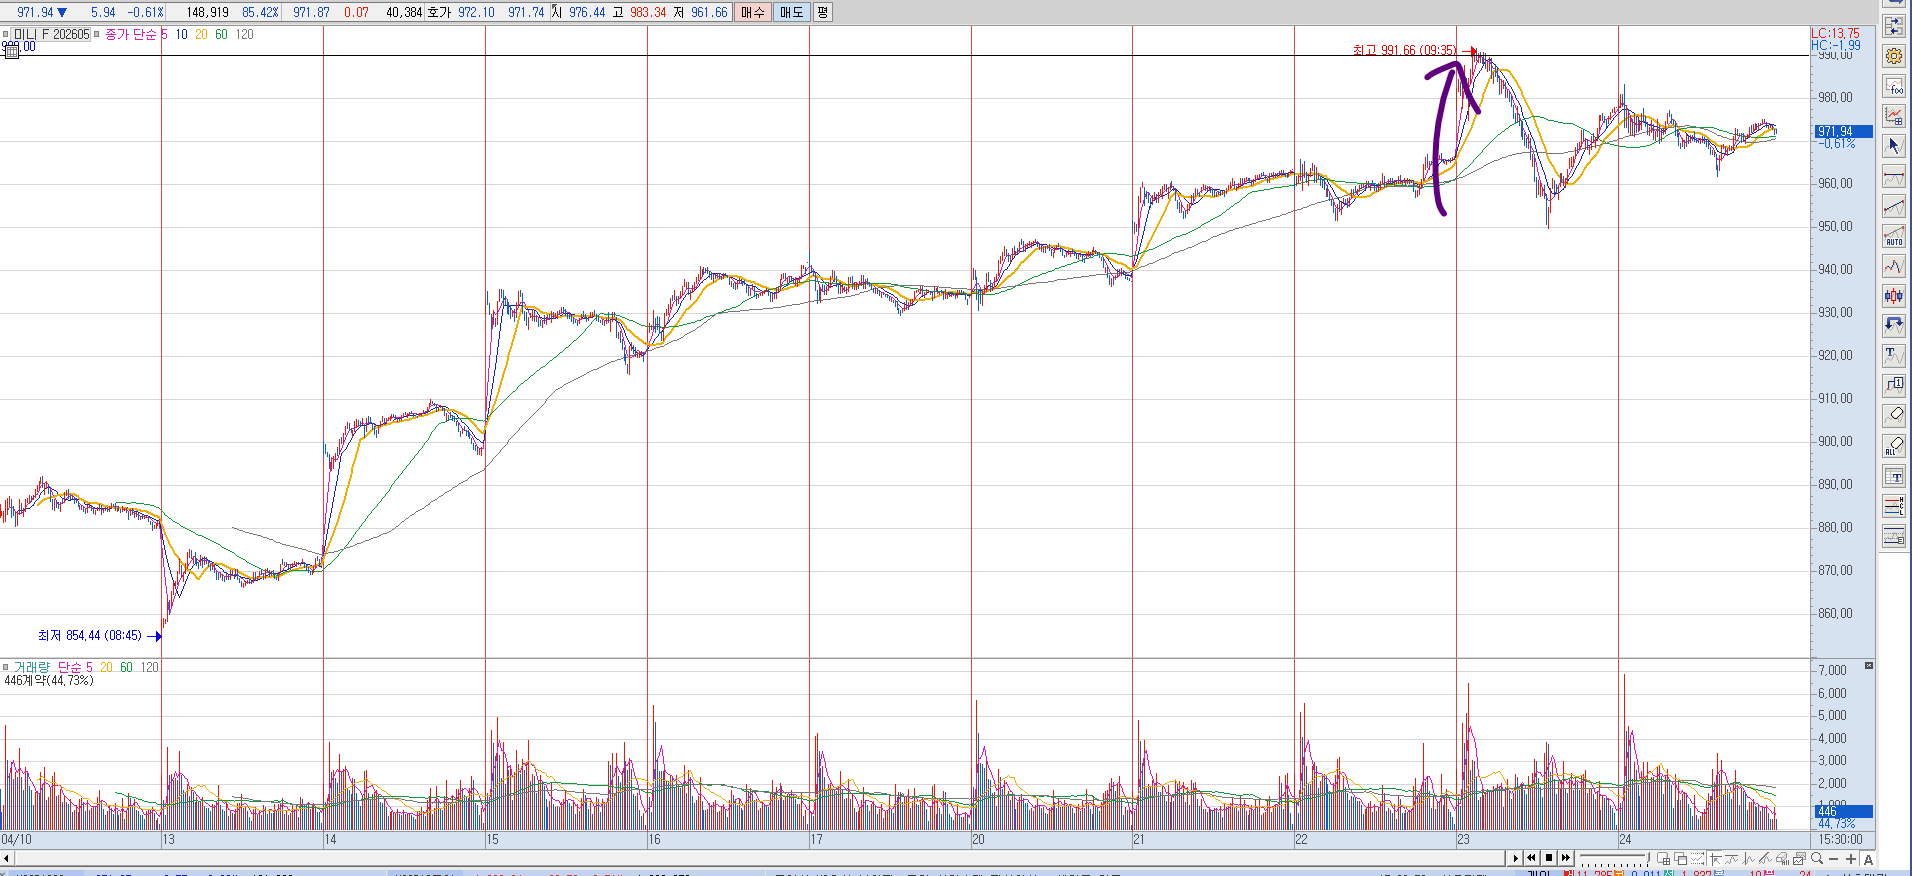Click the 거래량 volume indicator label
This screenshot has height=876, width=1912.
pos(31,667)
